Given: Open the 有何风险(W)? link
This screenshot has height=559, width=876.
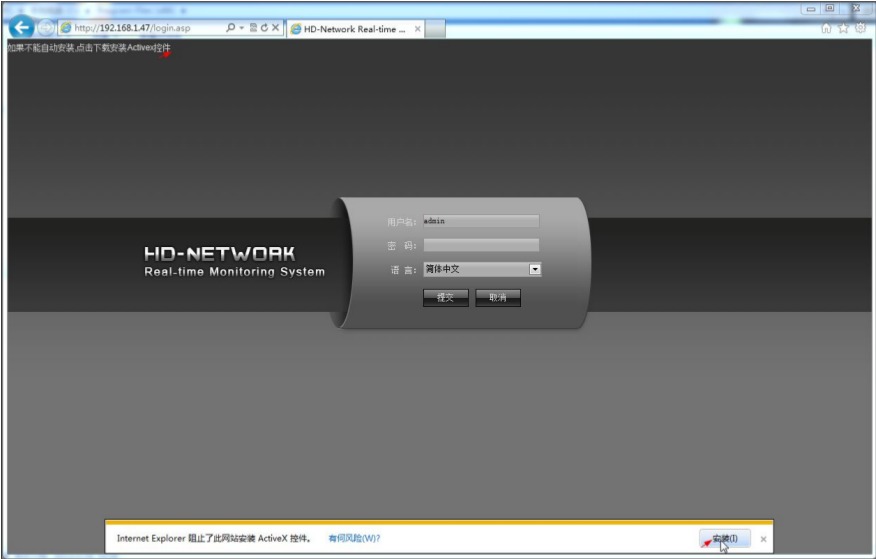Looking at the screenshot, I should coord(354,538).
